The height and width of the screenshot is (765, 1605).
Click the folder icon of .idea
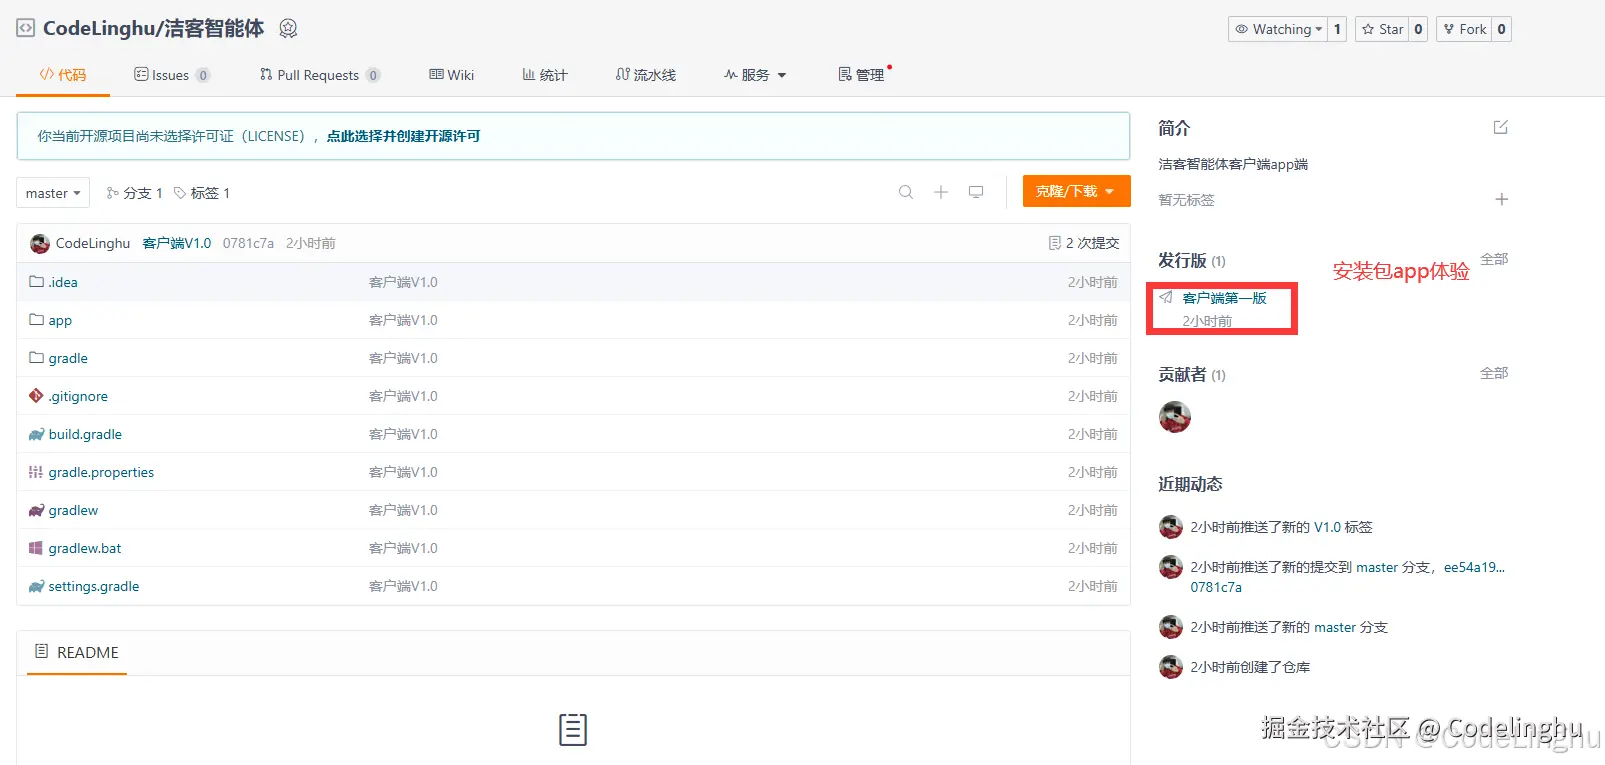pos(36,282)
